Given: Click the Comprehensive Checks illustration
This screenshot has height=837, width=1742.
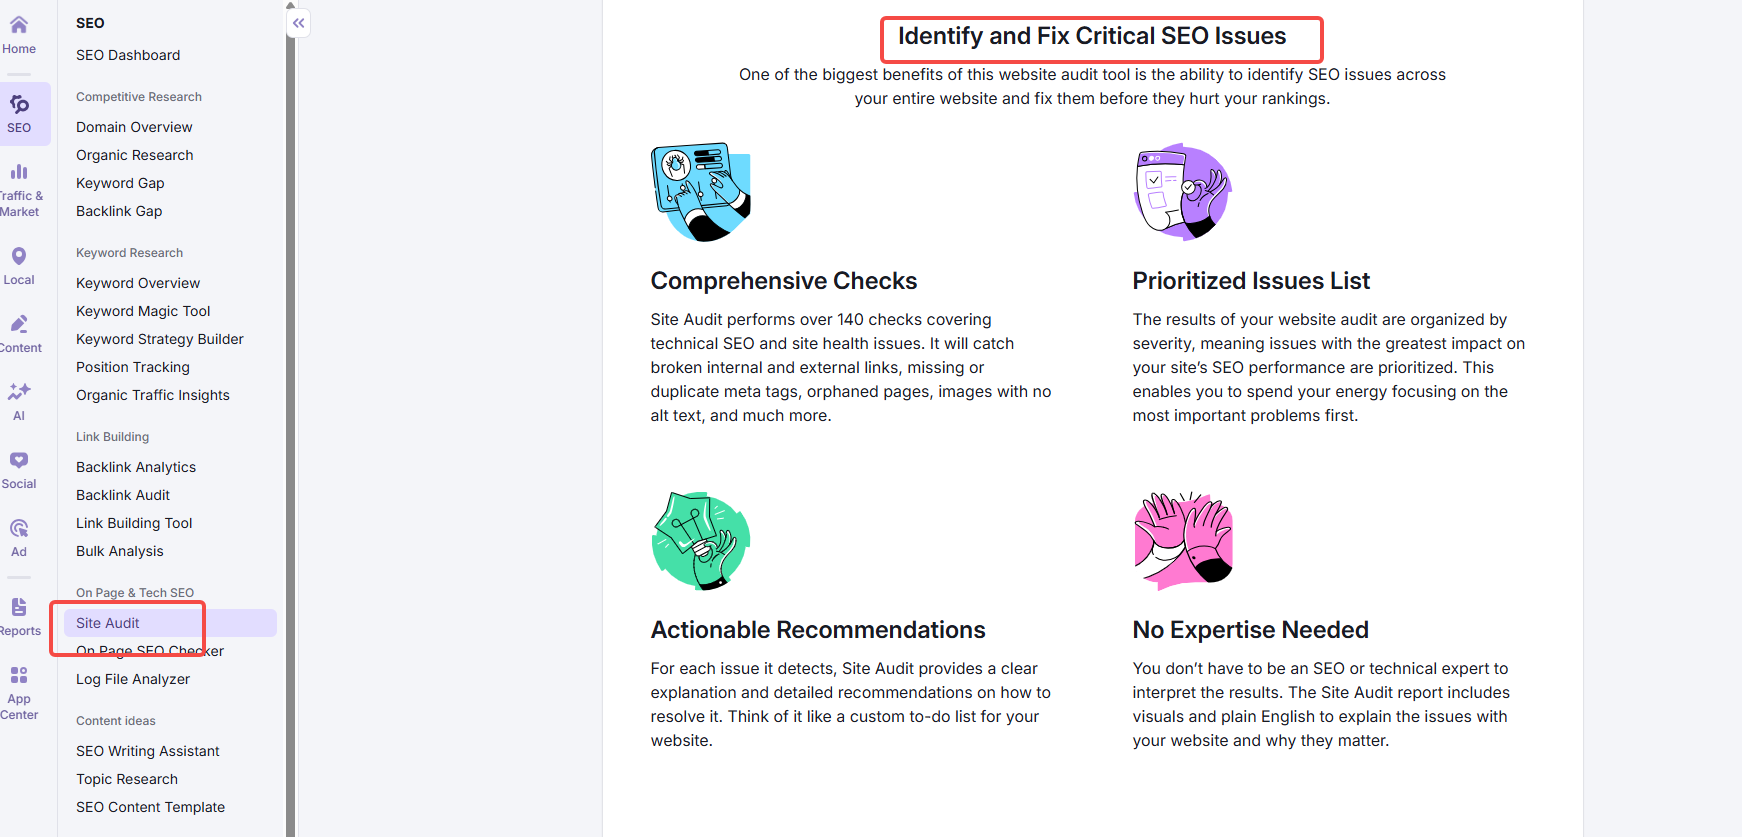Looking at the screenshot, I should click(701, 192).
